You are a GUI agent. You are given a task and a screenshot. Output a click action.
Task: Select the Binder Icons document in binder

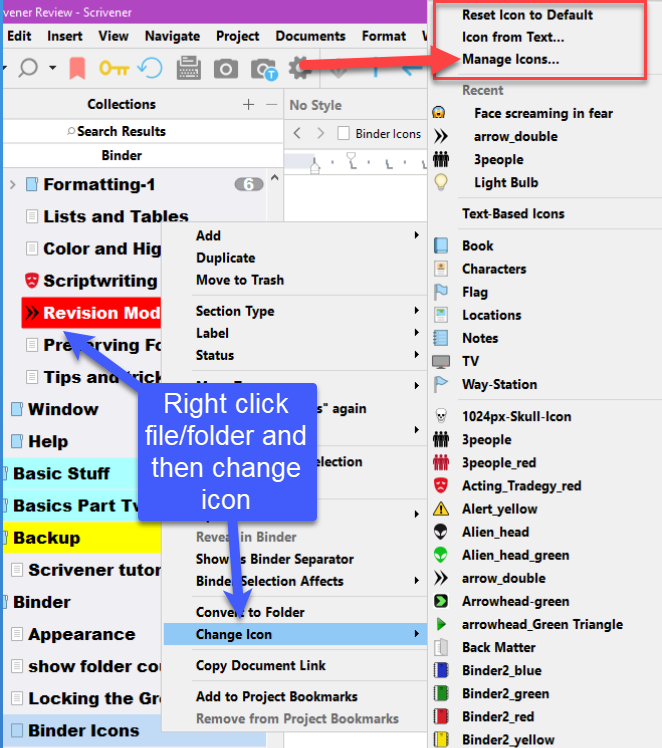[x=83, y=731]
